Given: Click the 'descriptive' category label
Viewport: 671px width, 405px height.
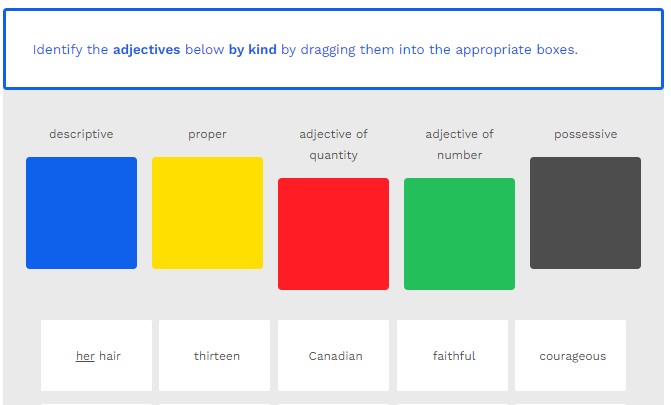Looking at the screenshot, I should (81, 134).
